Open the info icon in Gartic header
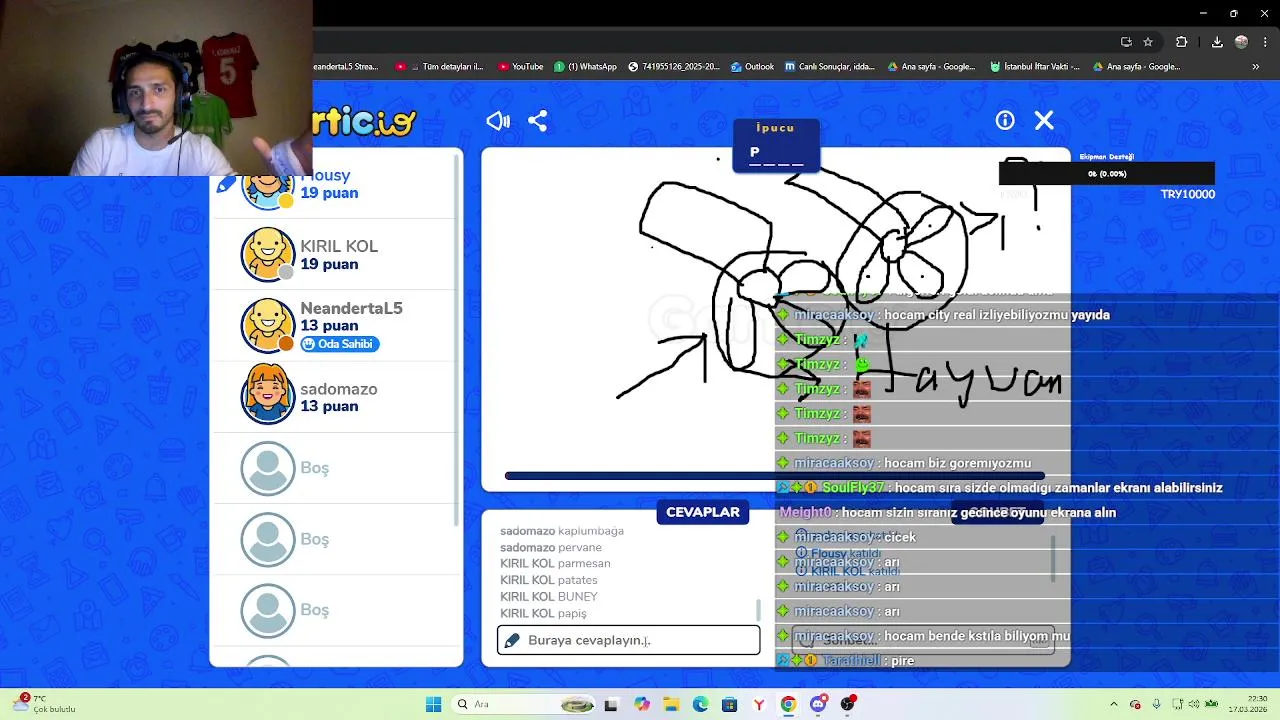This screenshot has width=1280, height=720. [x=1005, y=120]
